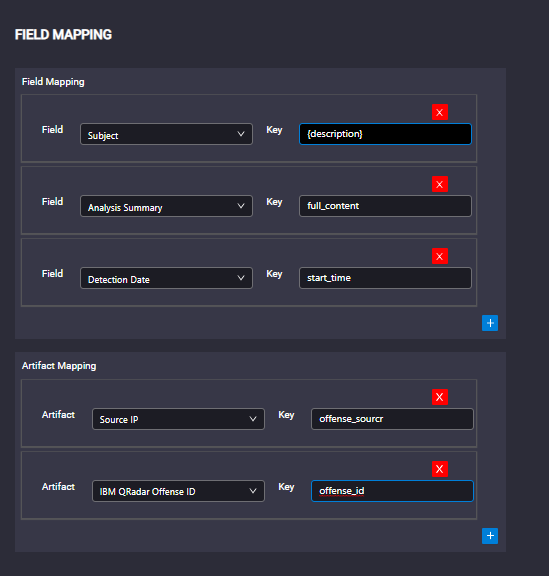Remove the Subject field mapping row
The height and width of the screenshot is (576, 549).
click(x=439, y=112)
